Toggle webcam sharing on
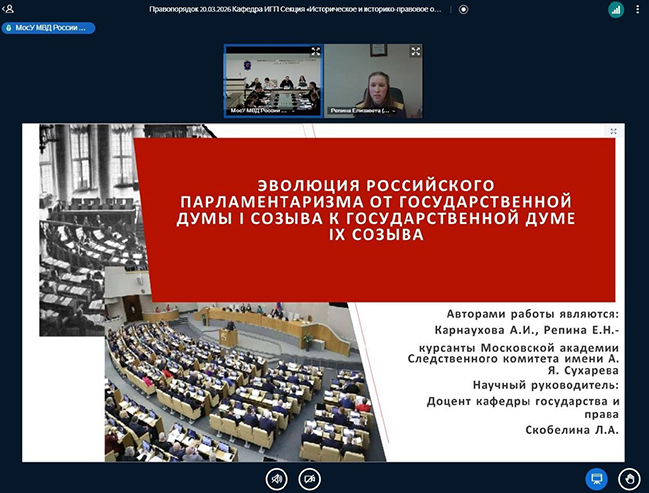Screen dimensions: 649x493 pos(309,478)
